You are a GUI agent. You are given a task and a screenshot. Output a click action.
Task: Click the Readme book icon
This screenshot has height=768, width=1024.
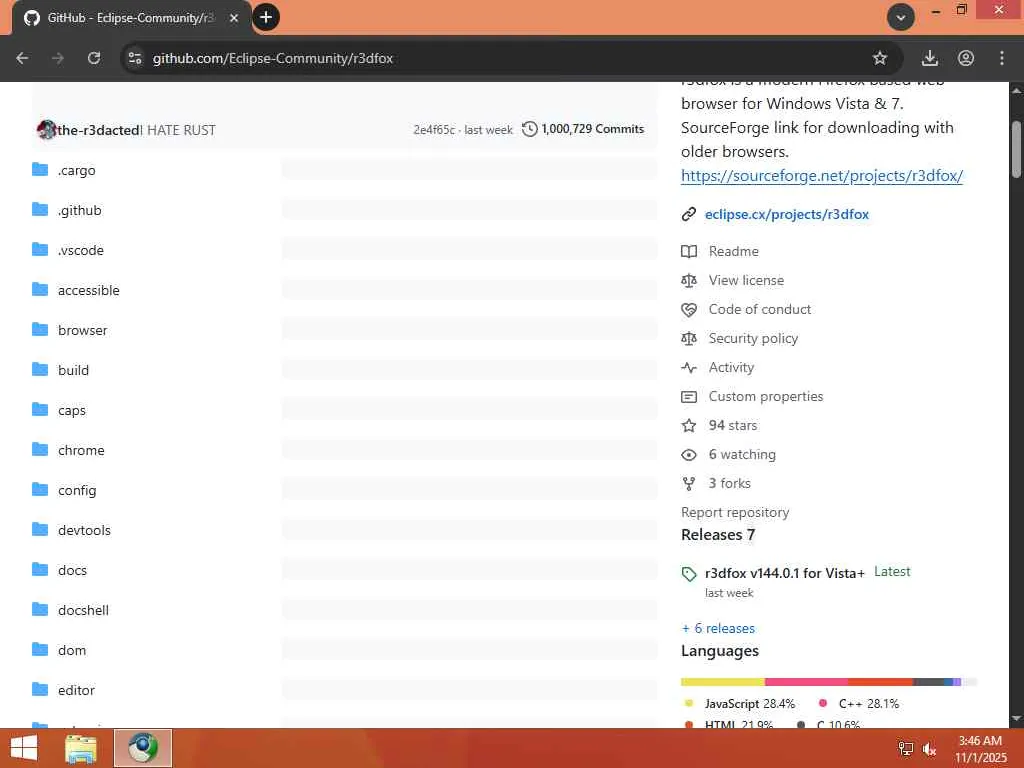coord(689,251)
